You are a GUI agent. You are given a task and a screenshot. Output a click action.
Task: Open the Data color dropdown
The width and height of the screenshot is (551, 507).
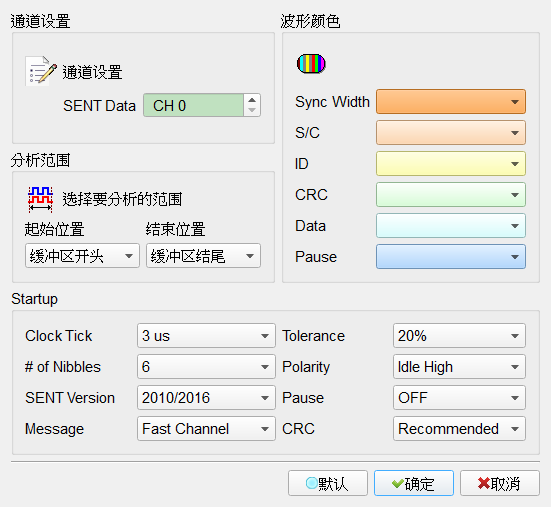pyautogui.click(x=451, y=226)
